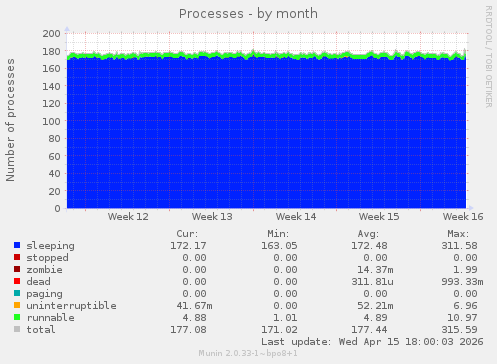
Task: Click the Week 15 axis label
Action: (x=379, y=217)
